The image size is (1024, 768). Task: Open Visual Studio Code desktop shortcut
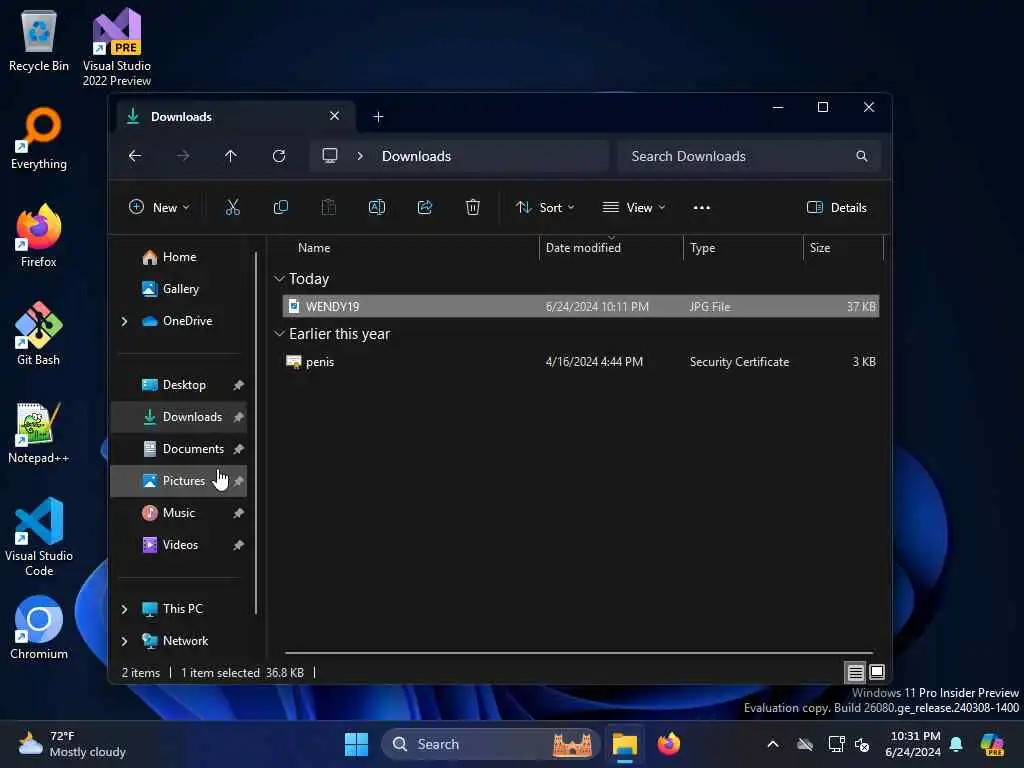[39, 537]
